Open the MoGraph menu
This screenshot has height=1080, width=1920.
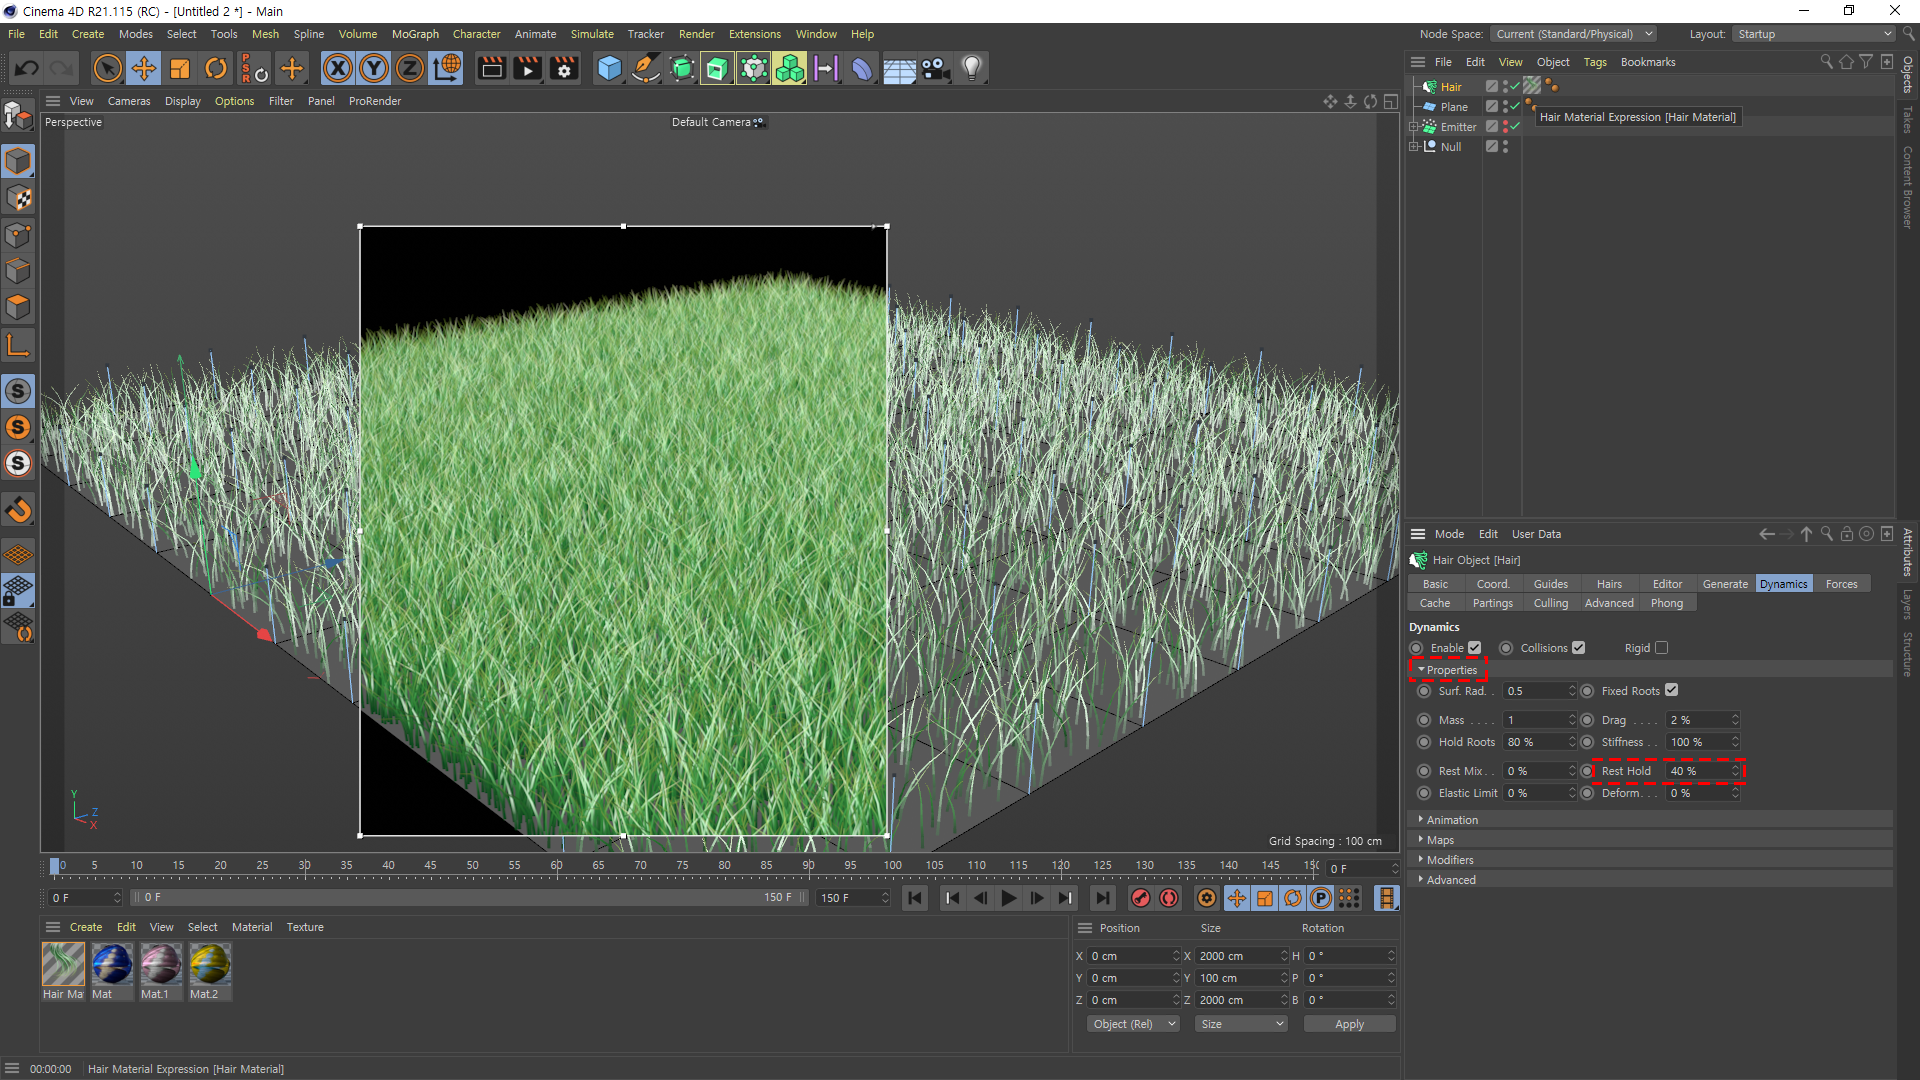click(x=415, y=34)
